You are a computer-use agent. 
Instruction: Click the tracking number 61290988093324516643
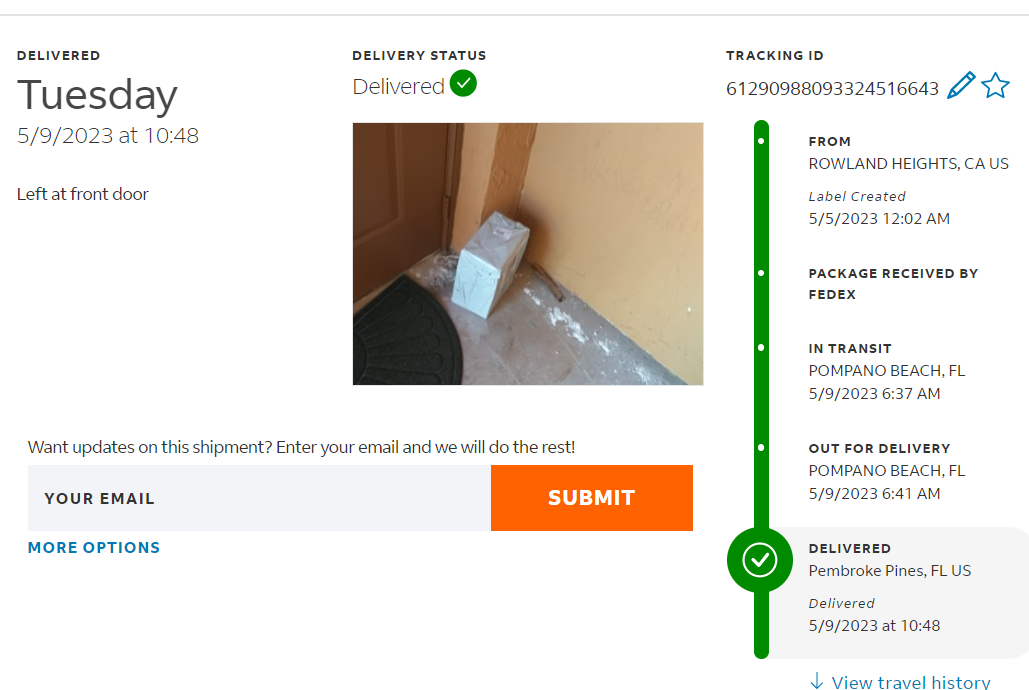coord(832,89)
